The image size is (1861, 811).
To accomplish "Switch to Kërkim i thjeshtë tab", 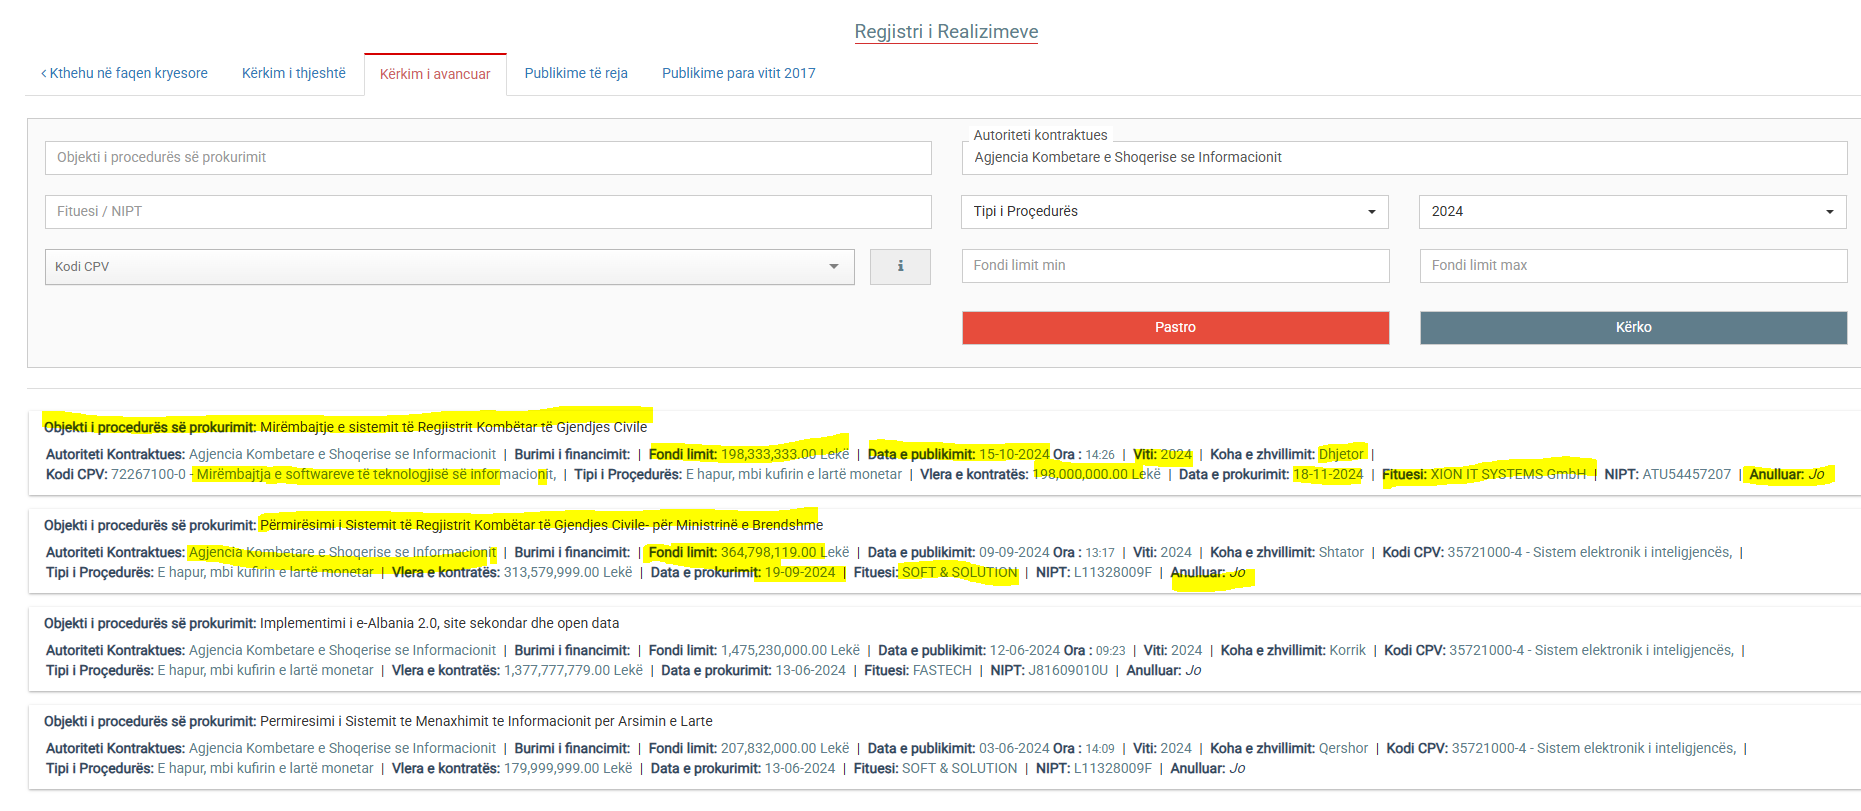I will click(293, 73).
